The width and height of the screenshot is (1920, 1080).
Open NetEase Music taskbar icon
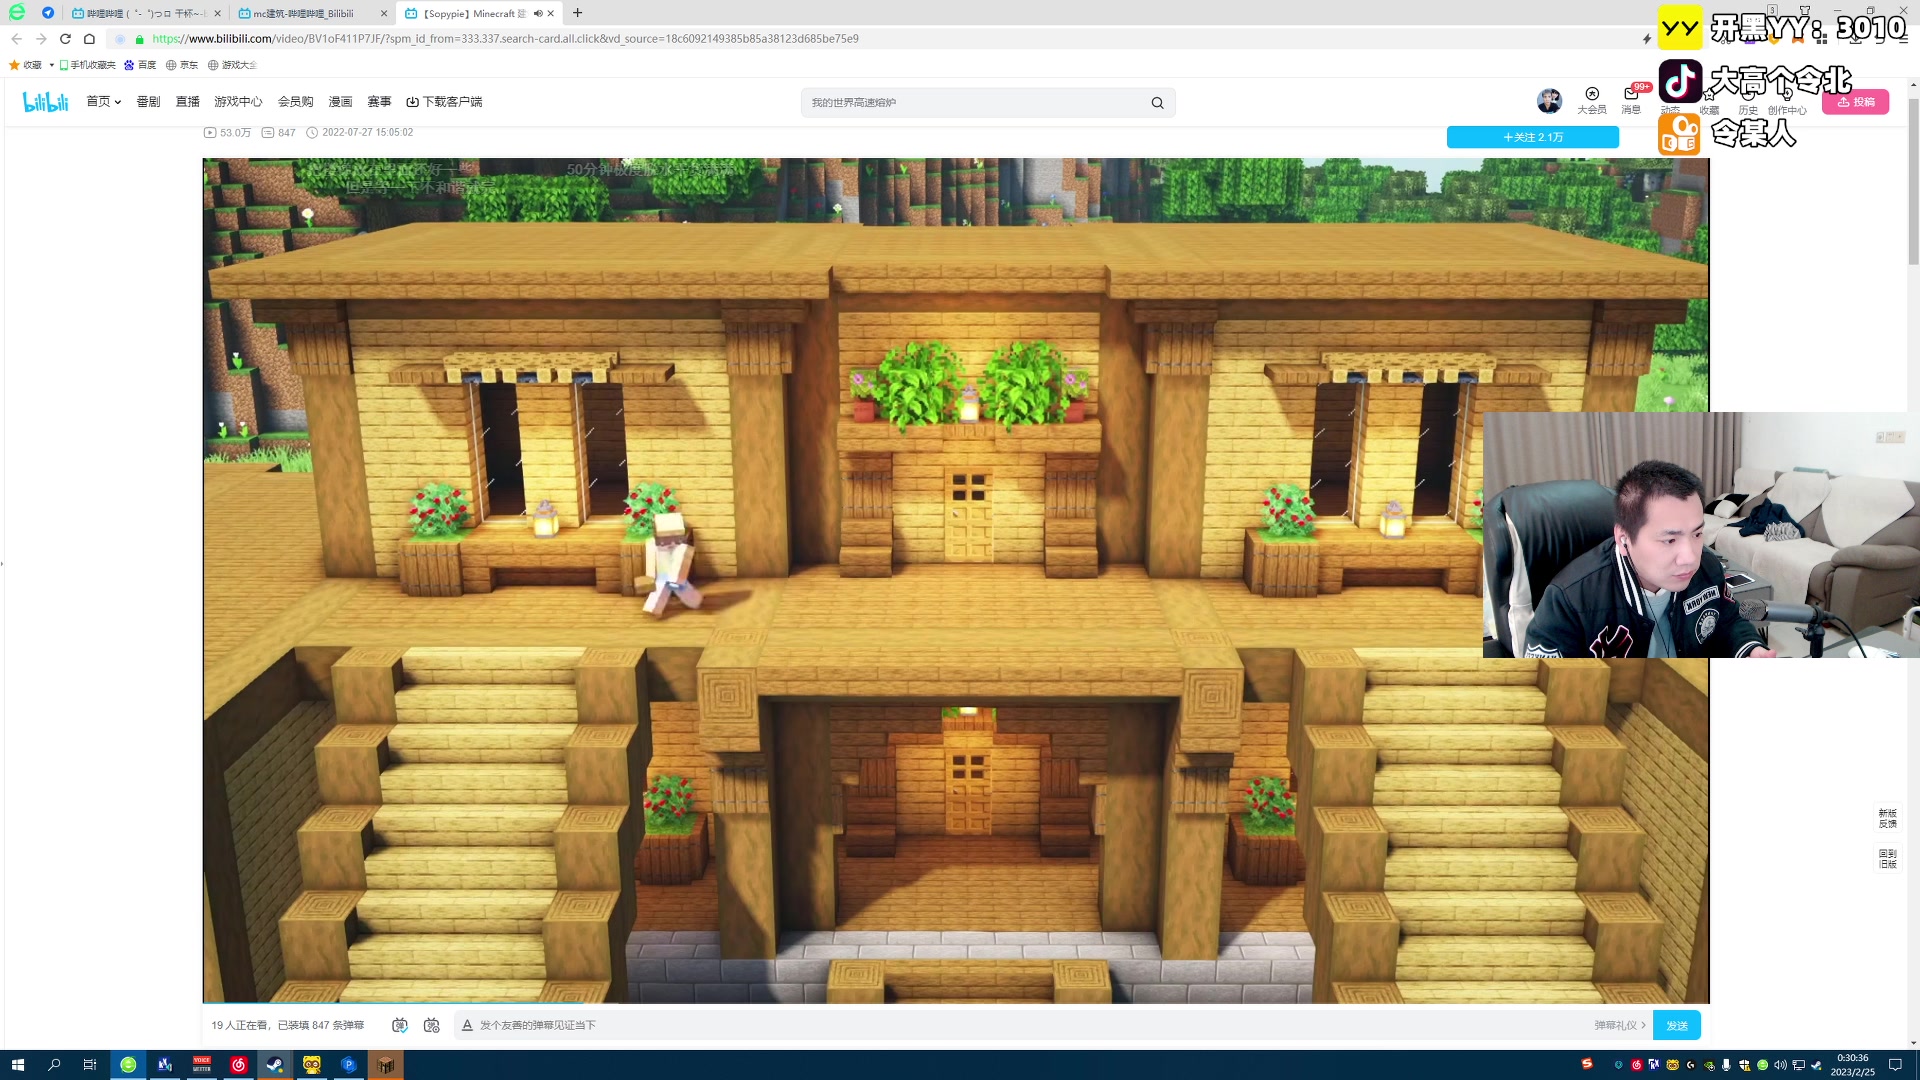tap(238, 1065)
